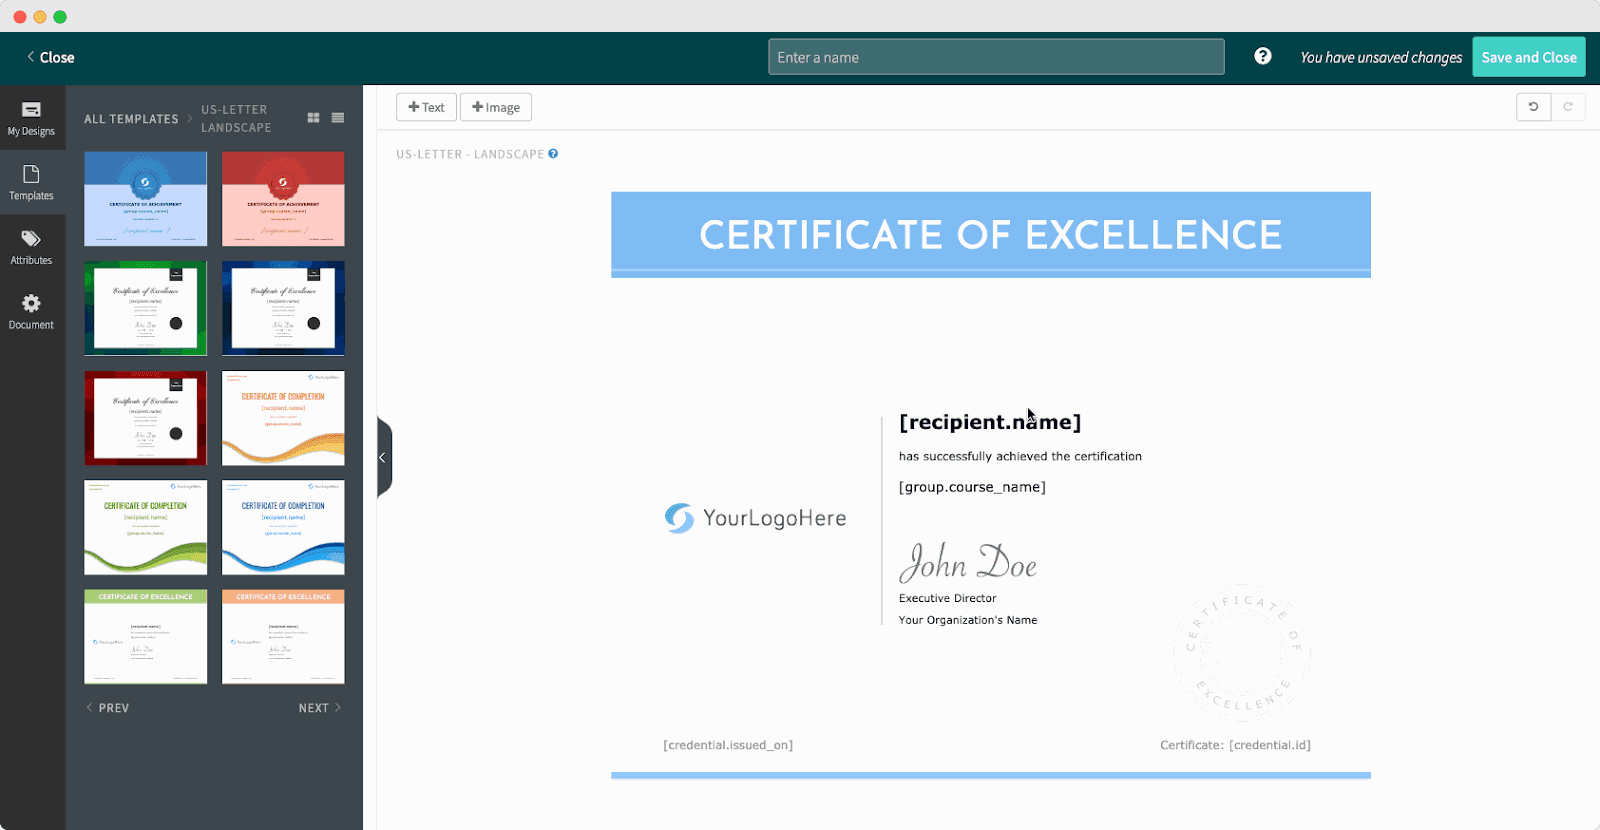Select the green-bordered Certificate of Excellence template

click(146, 308)
